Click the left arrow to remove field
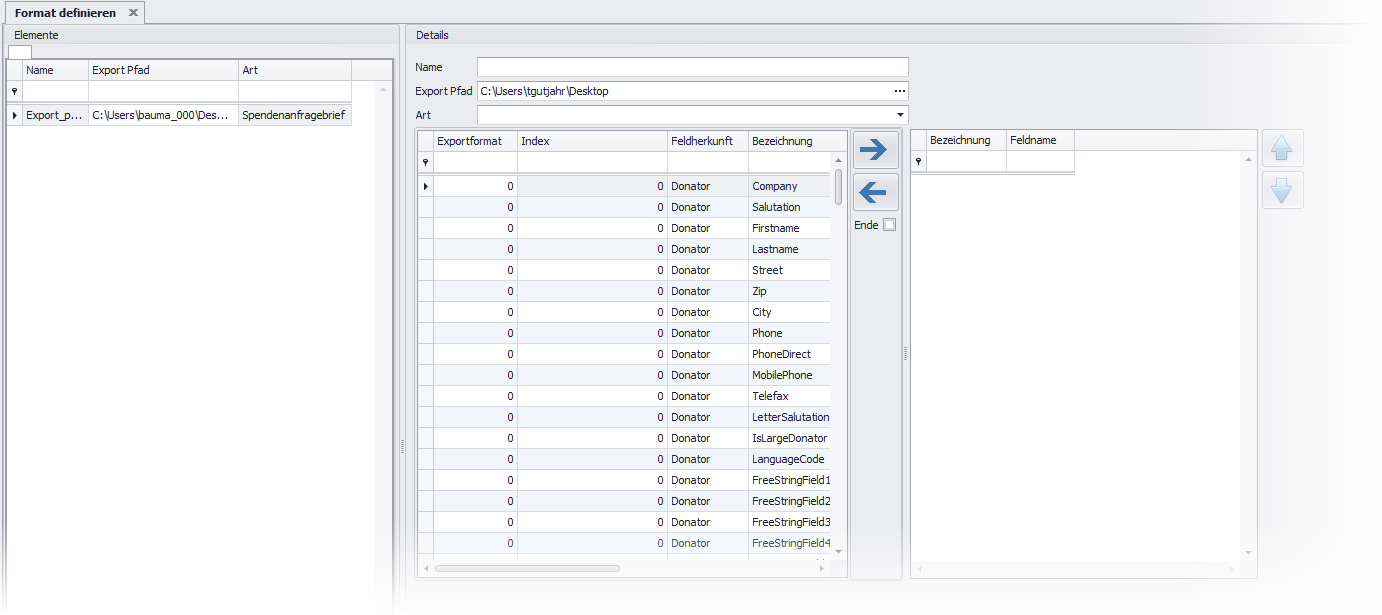The width and height of the screenshot is (1382, 615). pyautogui.click(x=873, y=192)
